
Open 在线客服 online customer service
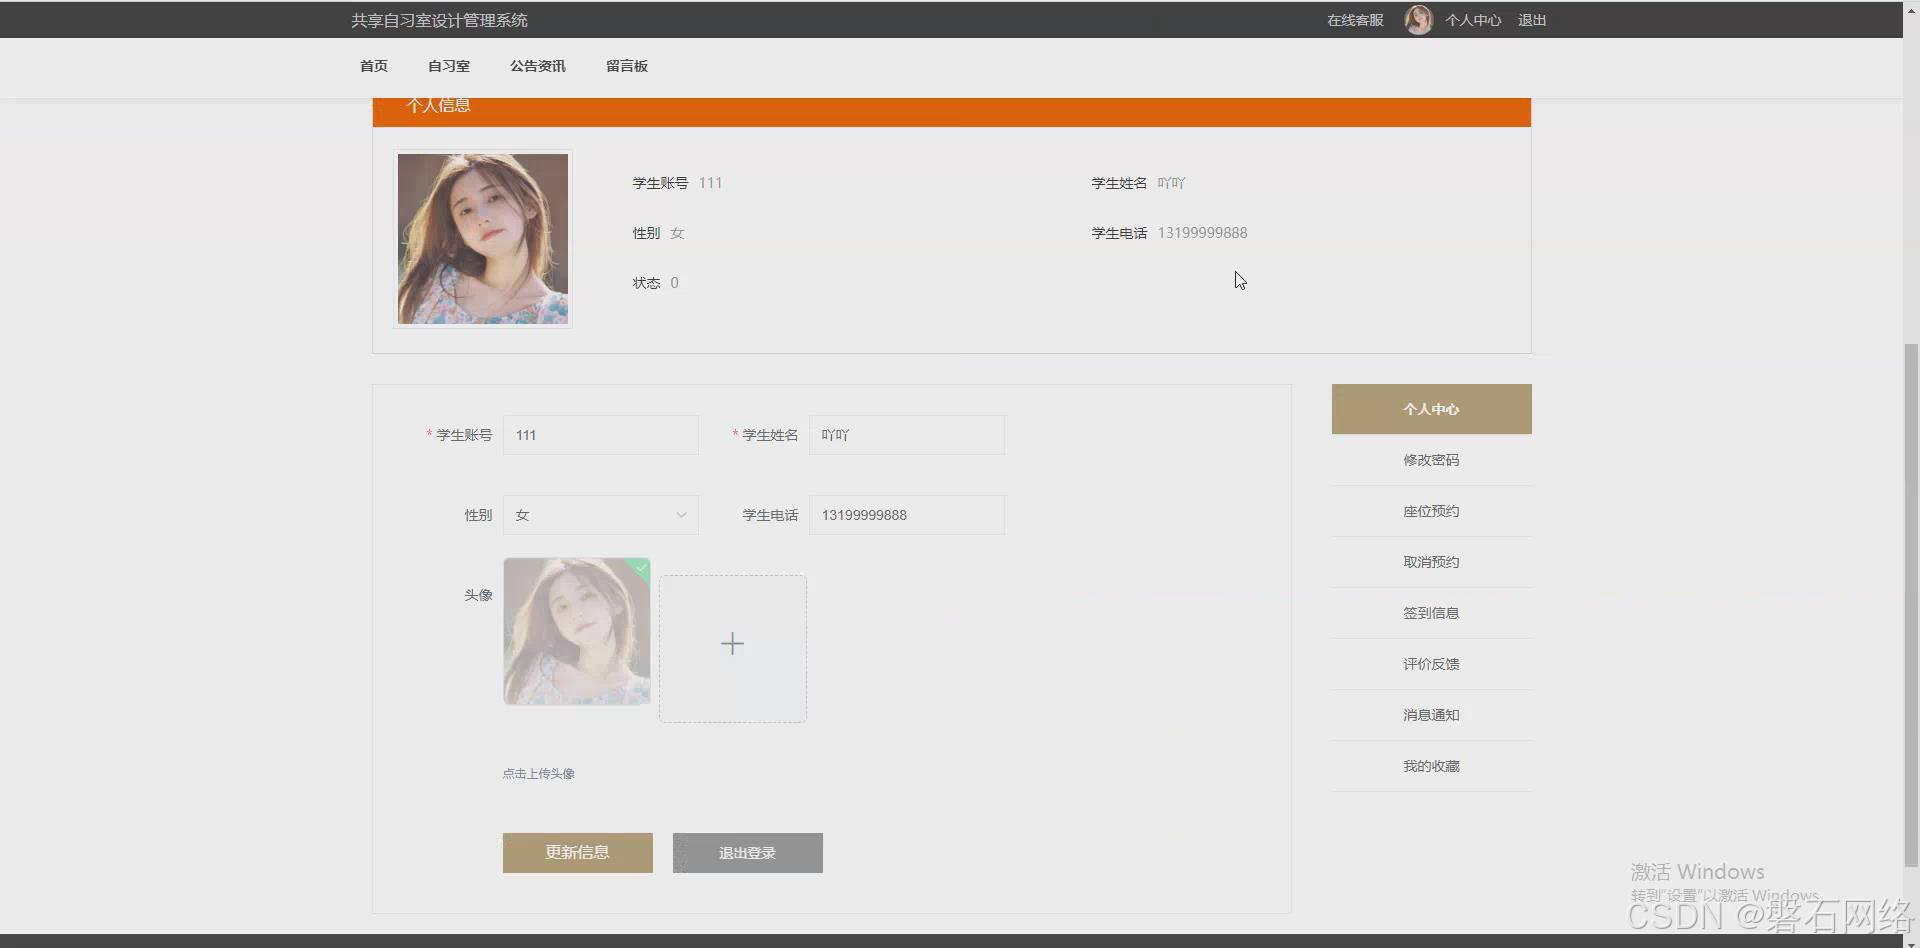point(1353,19)
